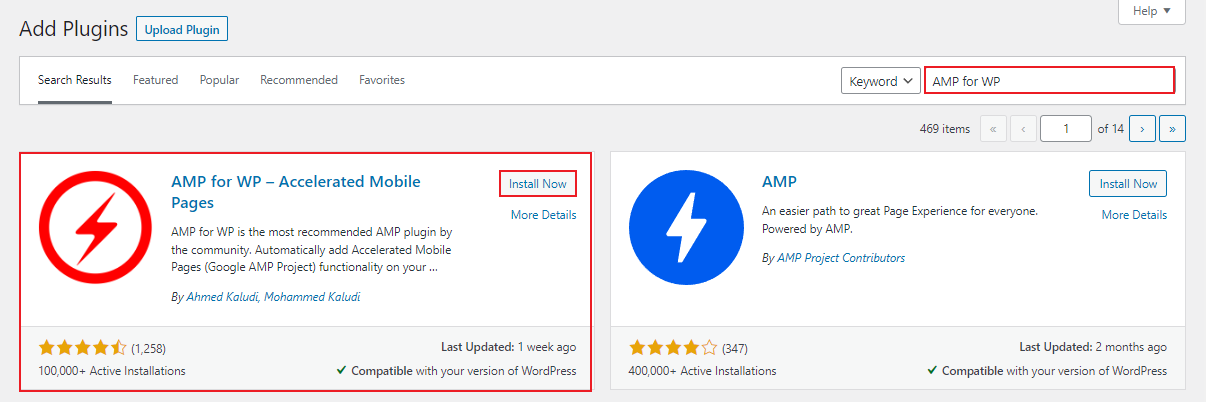
Task: Click the current page number field
Action: (1065, 129)
